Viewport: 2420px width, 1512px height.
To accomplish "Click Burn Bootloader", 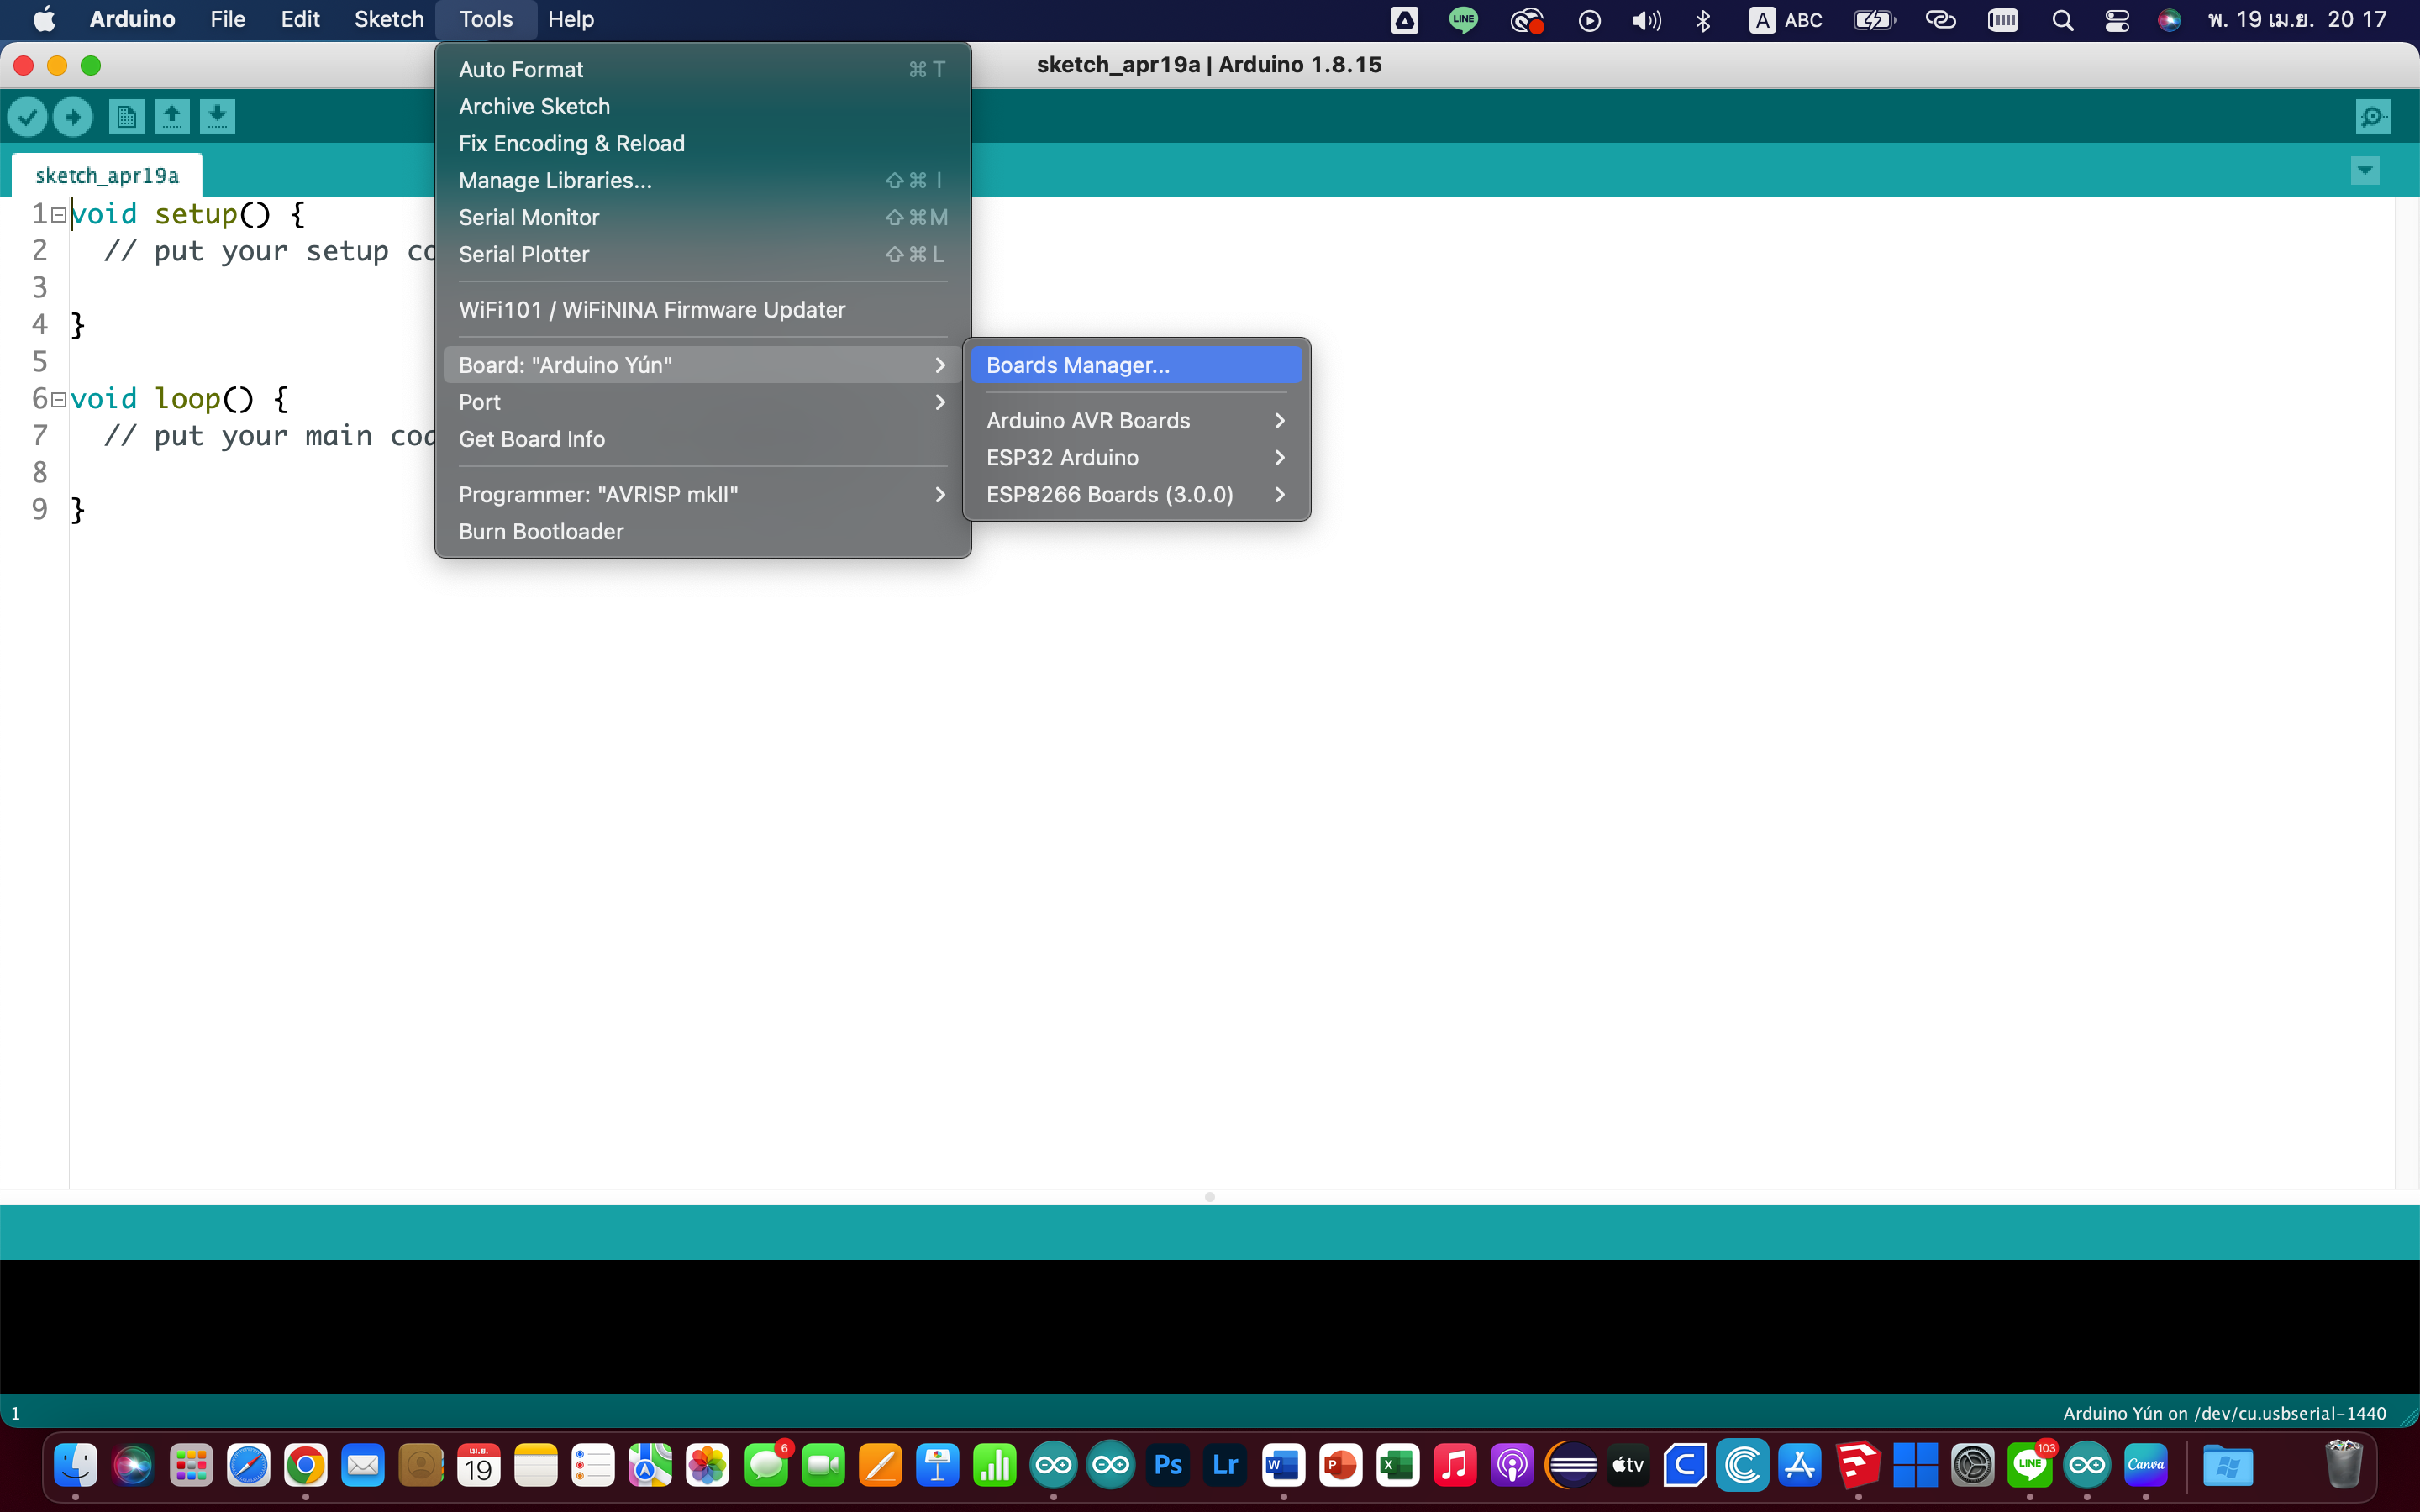I will tap(702, 532).
